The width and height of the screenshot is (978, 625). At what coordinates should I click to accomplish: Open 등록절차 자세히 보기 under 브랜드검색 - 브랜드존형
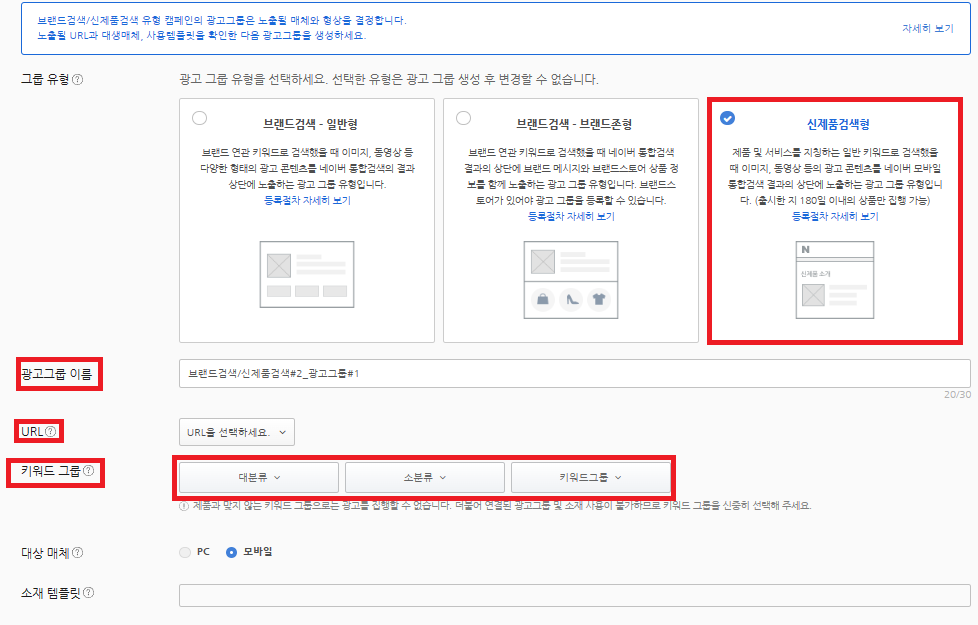[x=571, y=216]
